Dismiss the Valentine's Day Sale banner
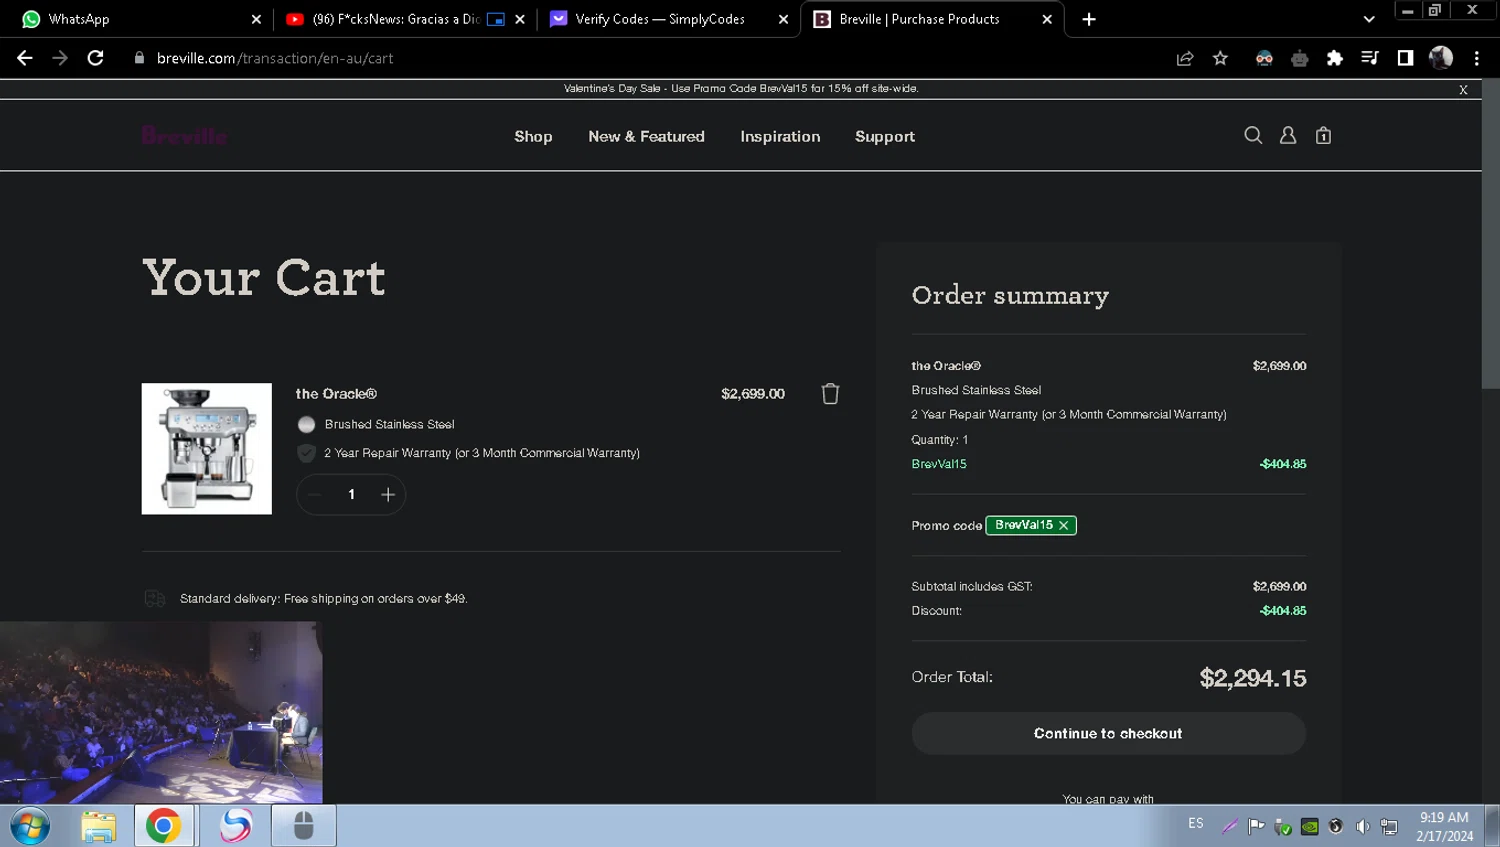 [1463, 90]
